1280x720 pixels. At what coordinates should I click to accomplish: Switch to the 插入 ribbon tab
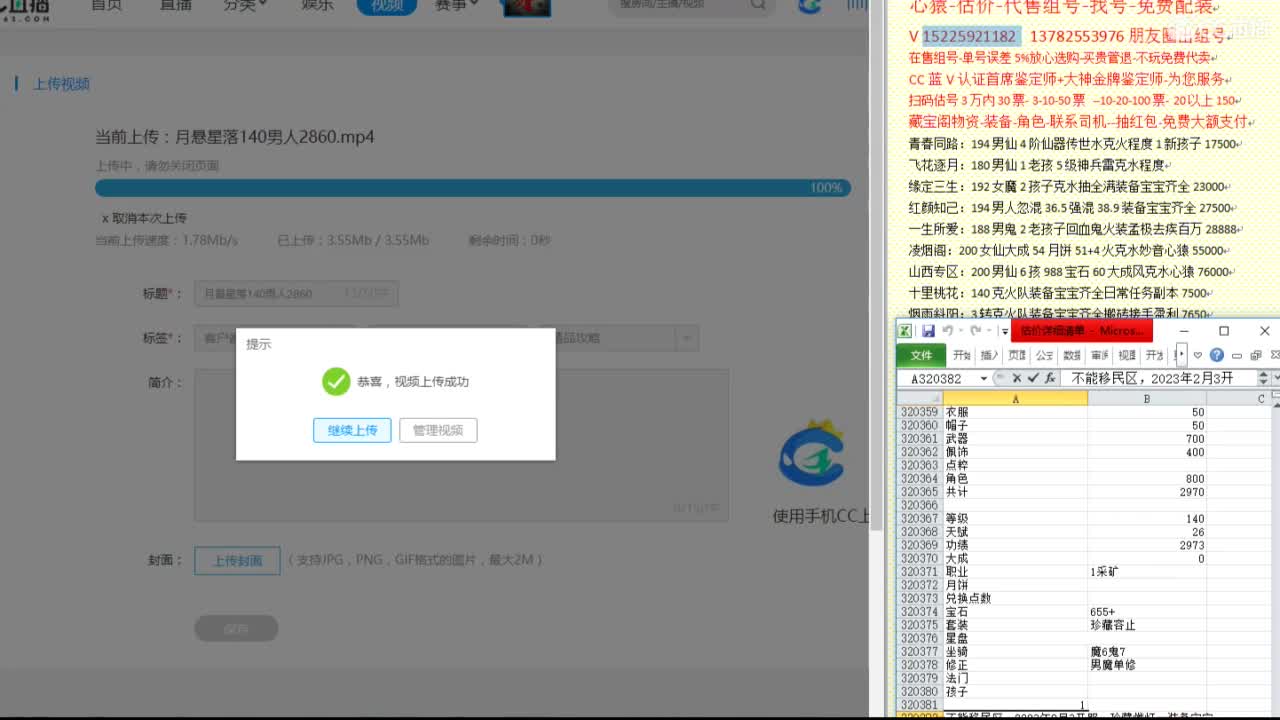[x=989, y=355]
